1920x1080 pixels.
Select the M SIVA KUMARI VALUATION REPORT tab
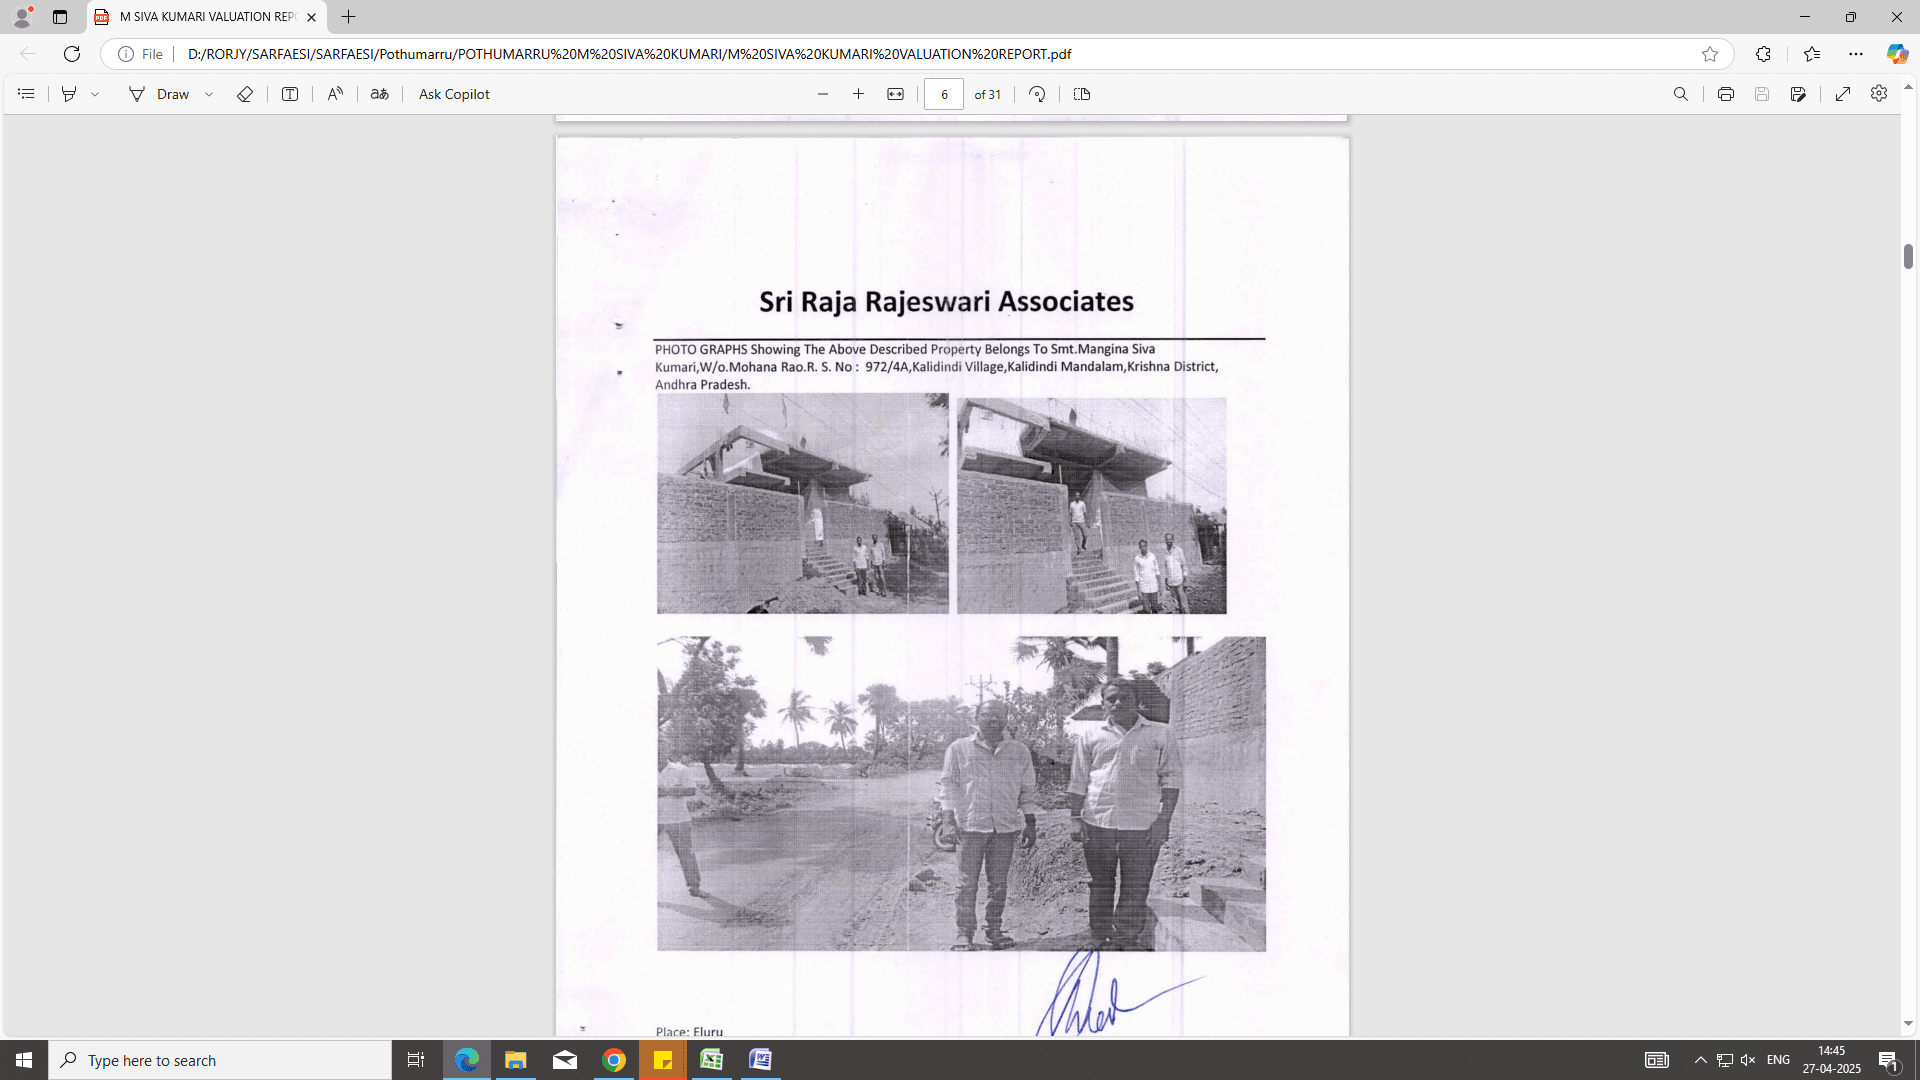pyautogui.click(x=205, y=17)
